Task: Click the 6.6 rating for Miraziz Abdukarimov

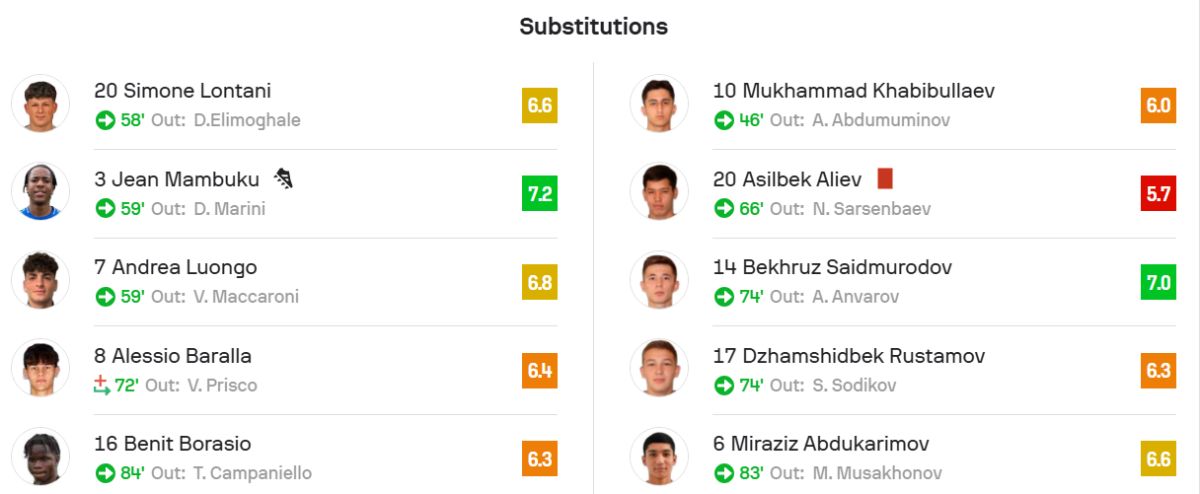Action: click(x=1159, y=459)
